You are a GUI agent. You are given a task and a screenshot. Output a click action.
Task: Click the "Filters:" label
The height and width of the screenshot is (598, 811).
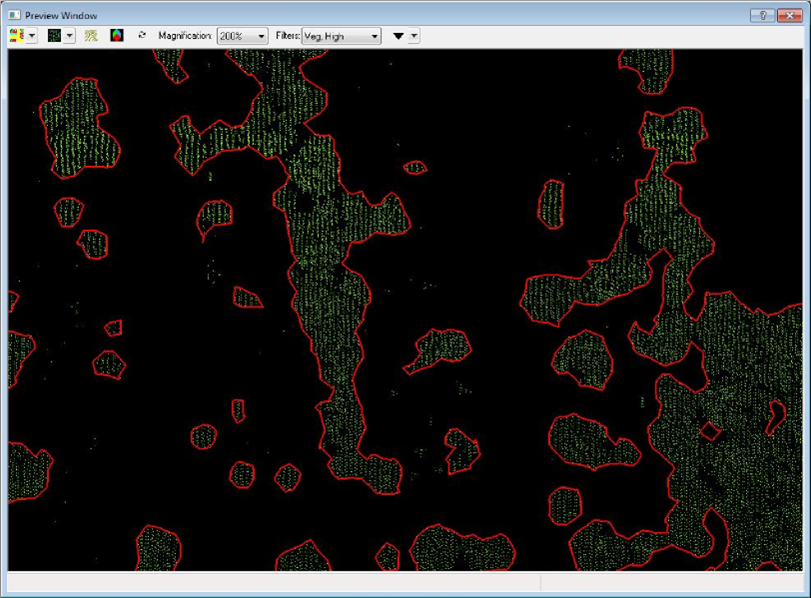click(288, 36)
